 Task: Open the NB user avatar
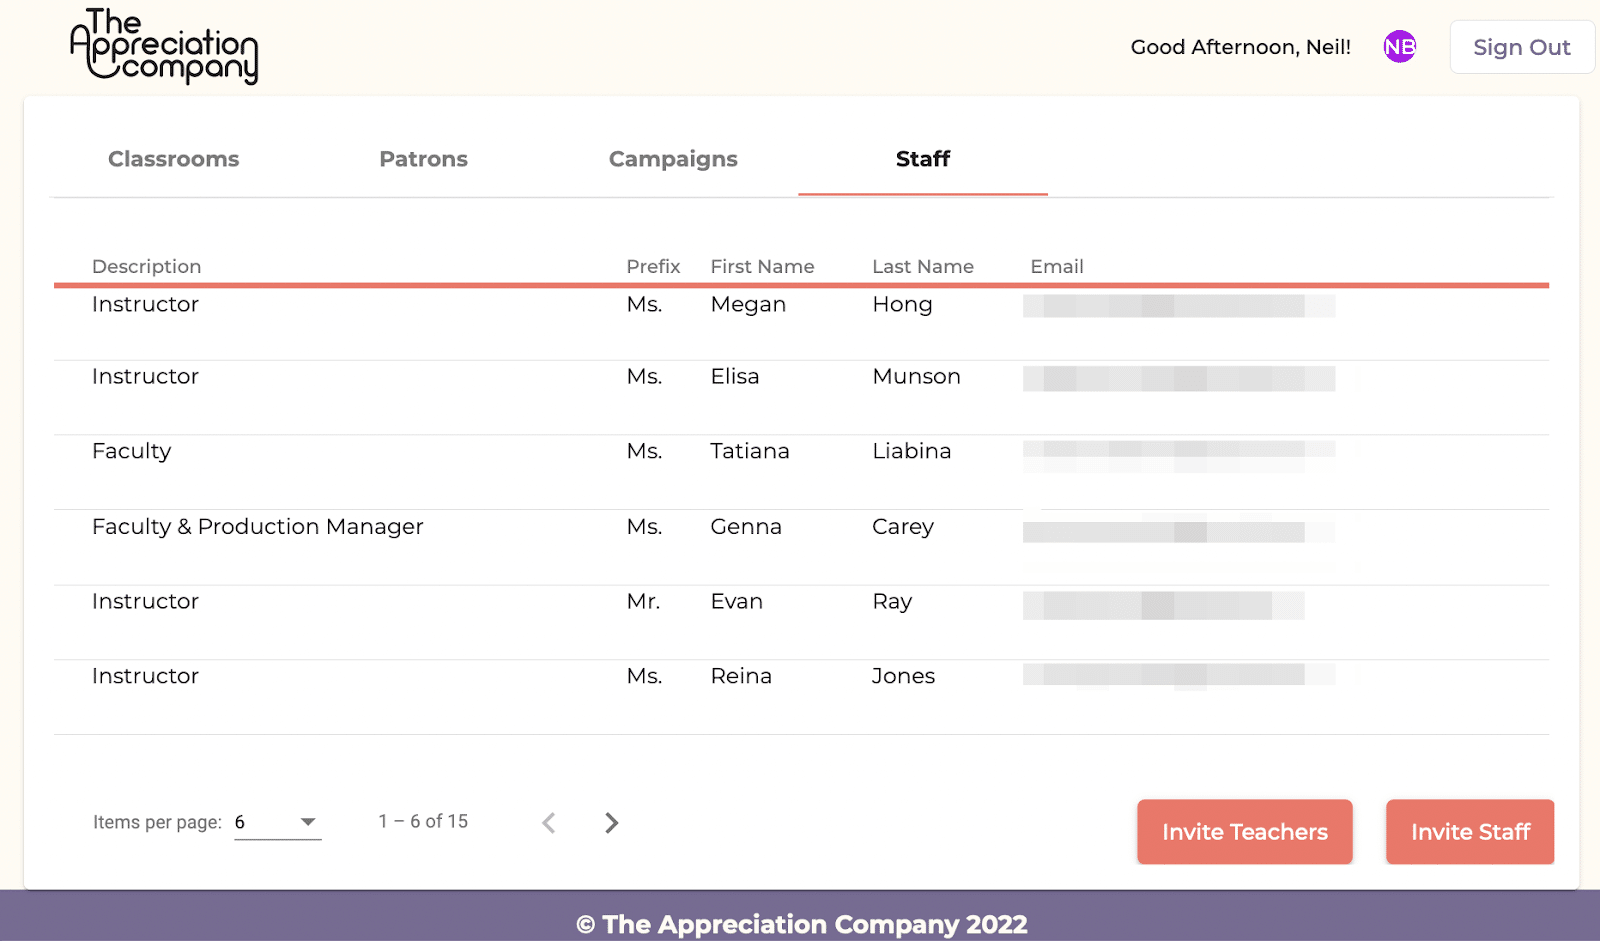coord(1399,46)
